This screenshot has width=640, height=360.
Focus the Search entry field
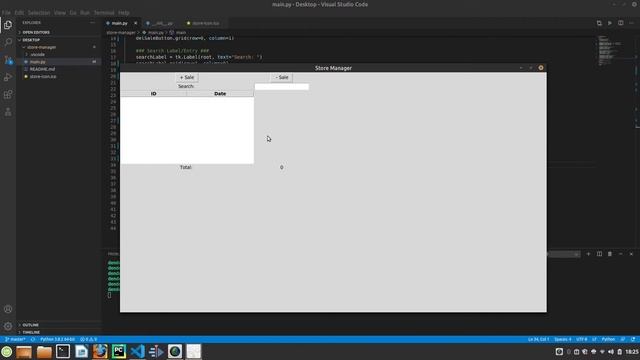[282, 87]
